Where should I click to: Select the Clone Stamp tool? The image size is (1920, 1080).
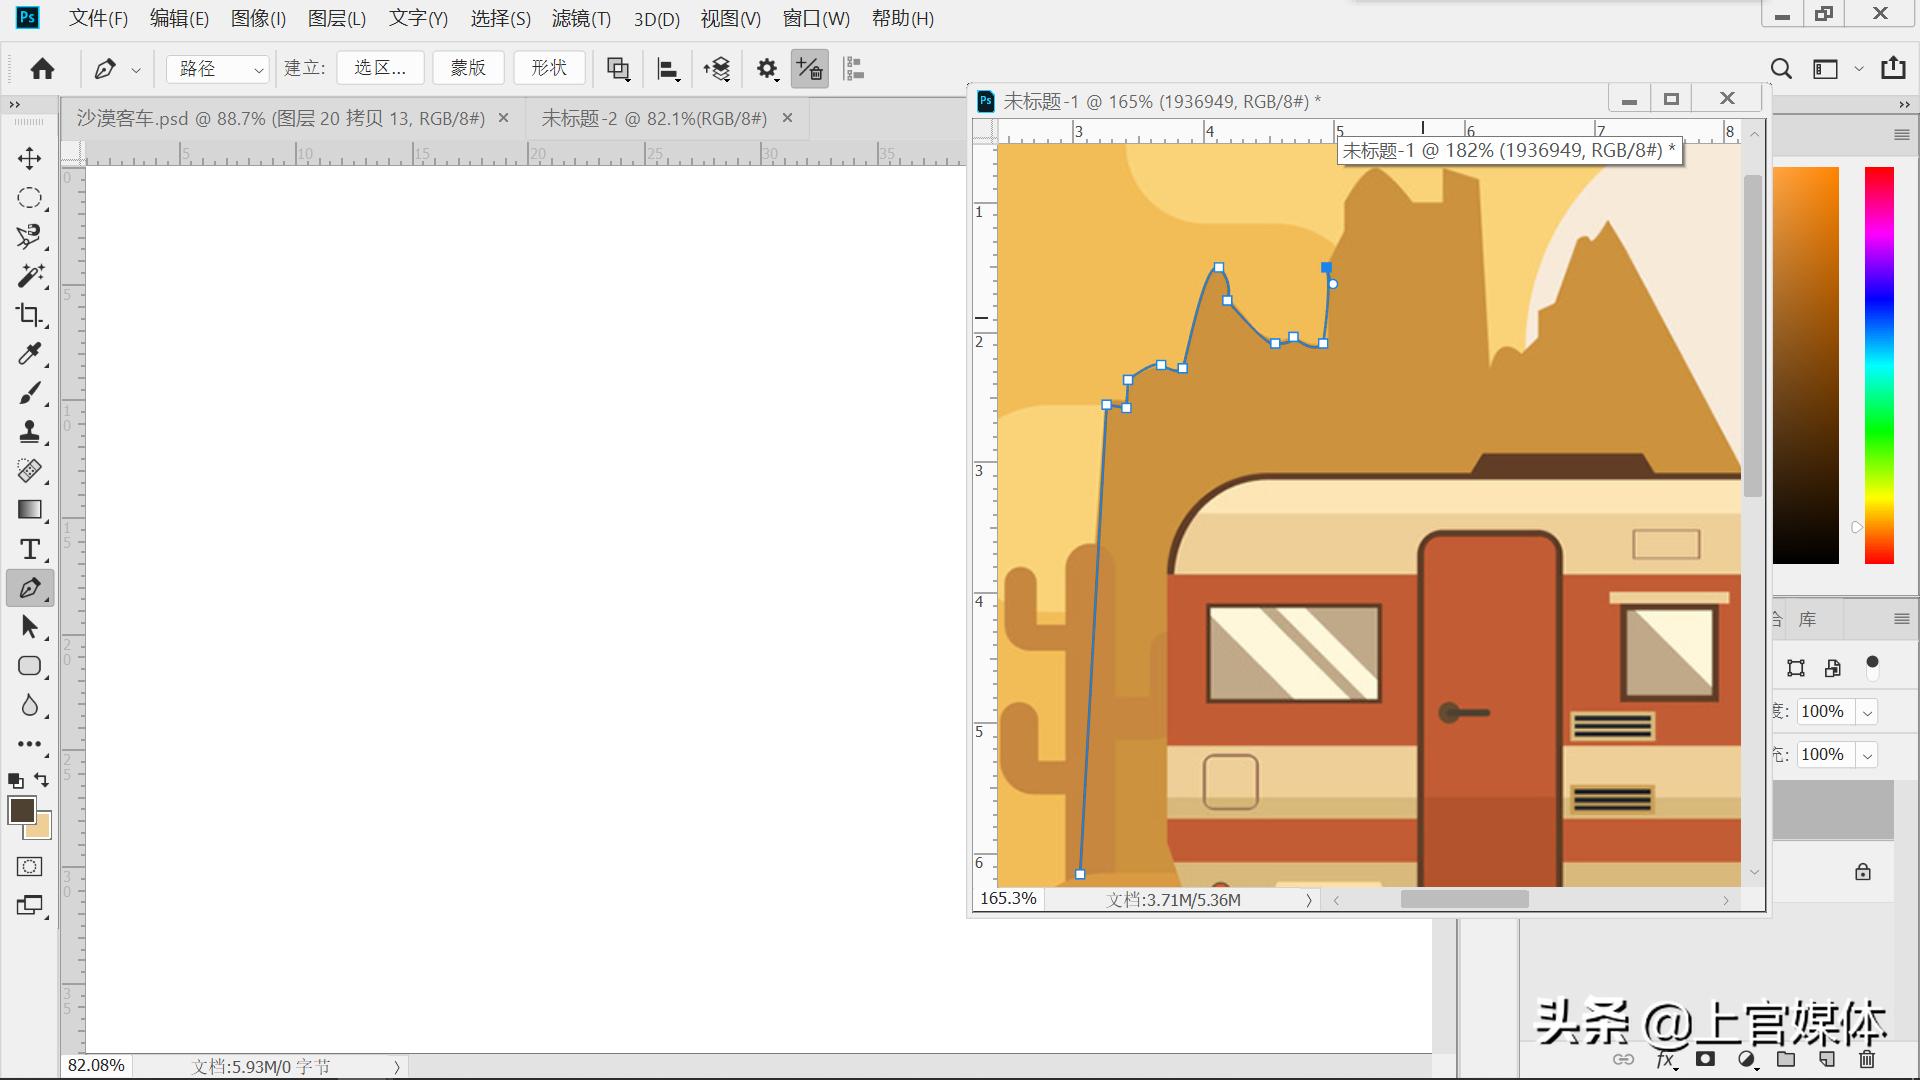coord(30,432)
